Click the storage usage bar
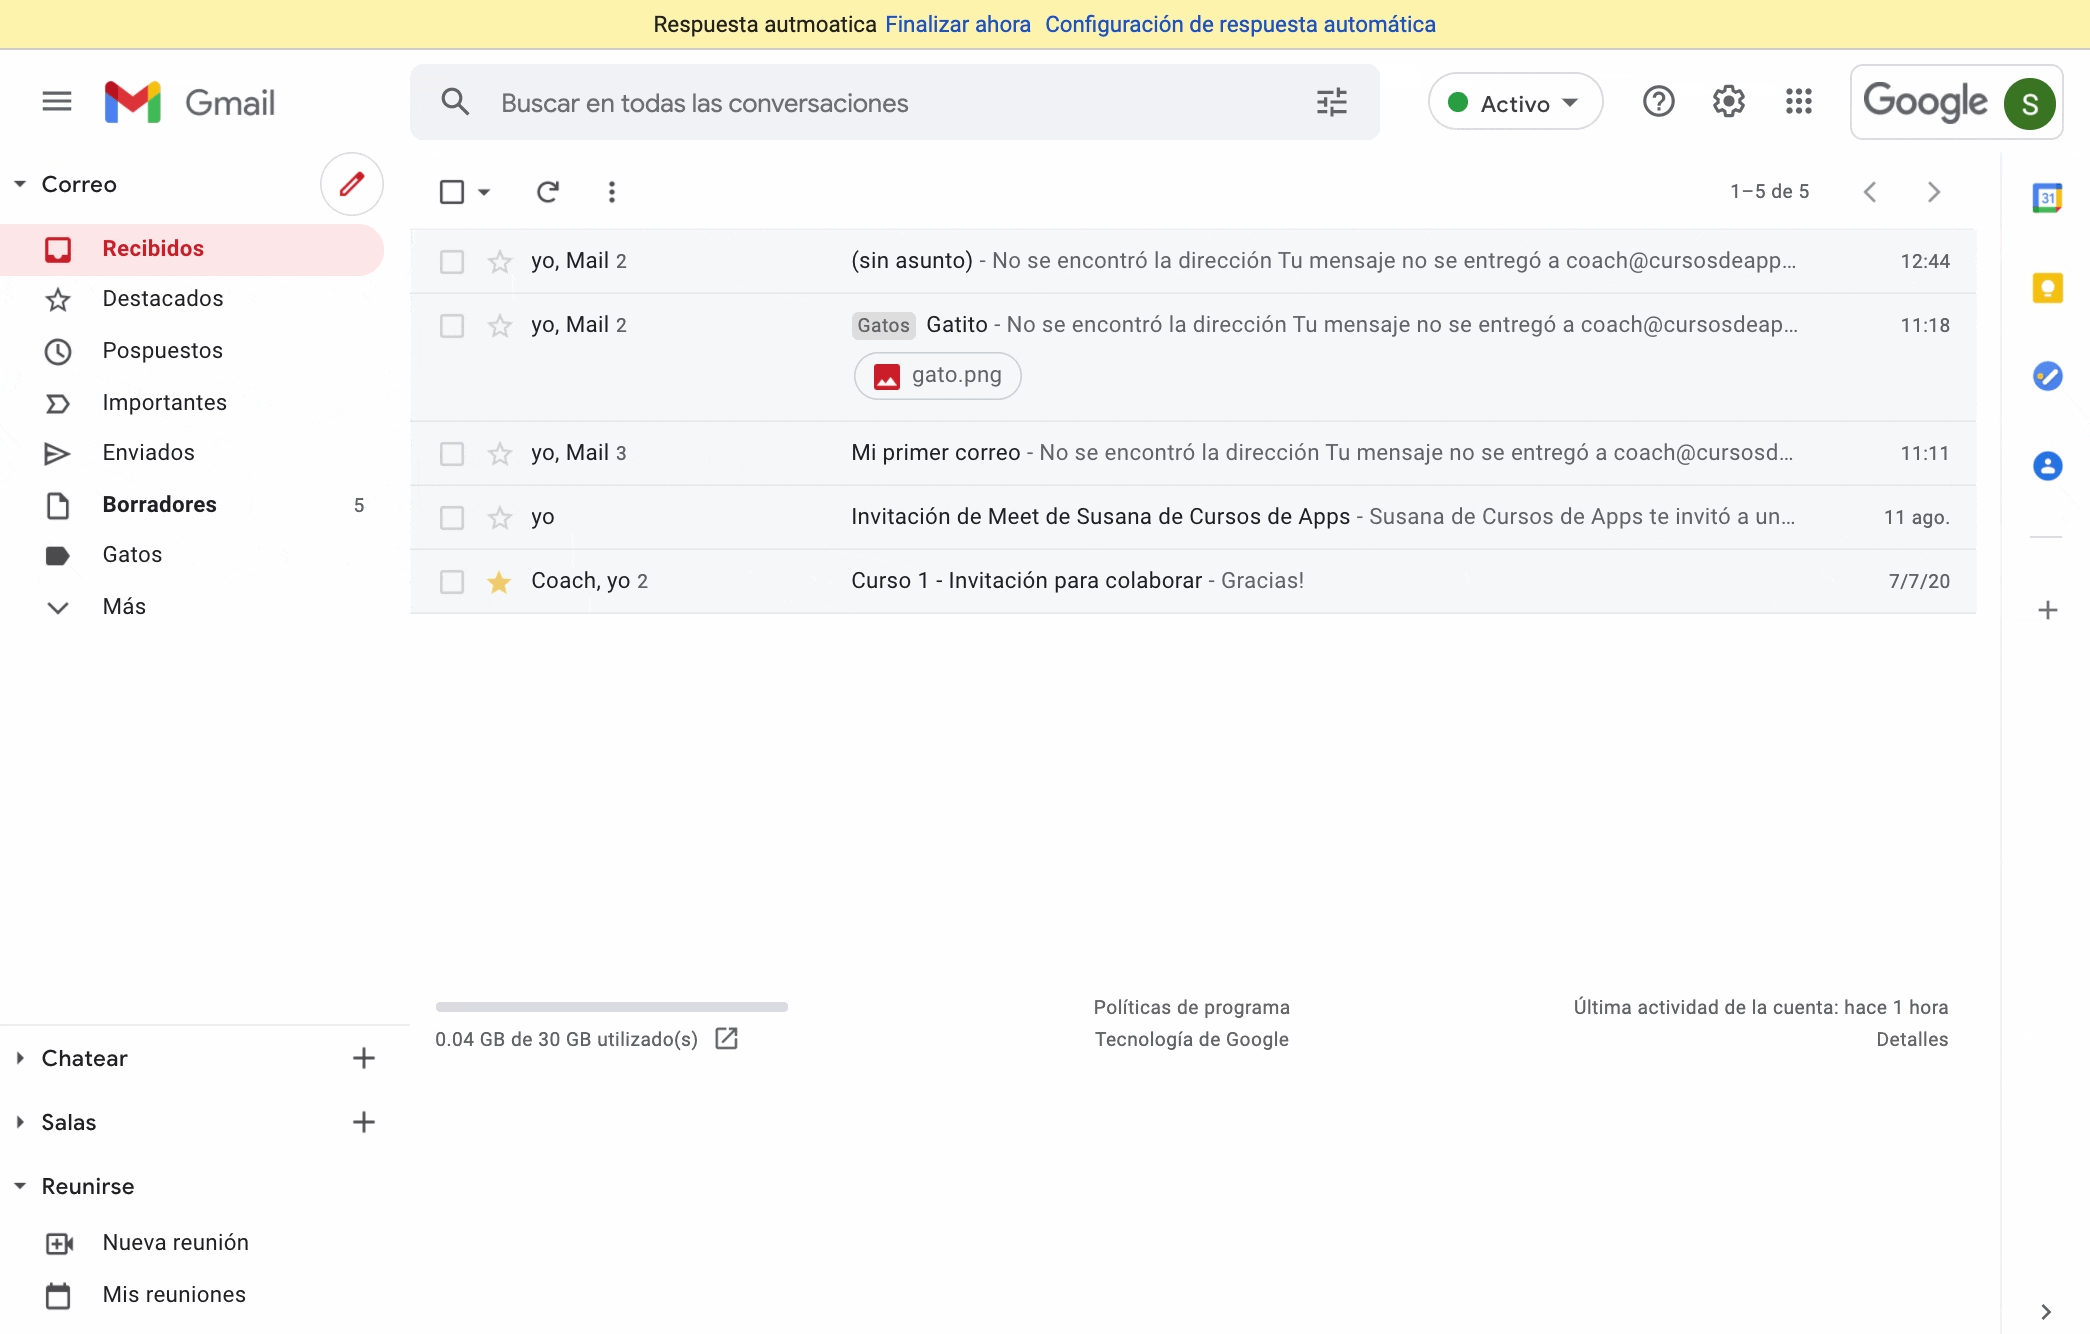The width and height of the screenshot is (2090, 1334). click(x=612, y=1007)
